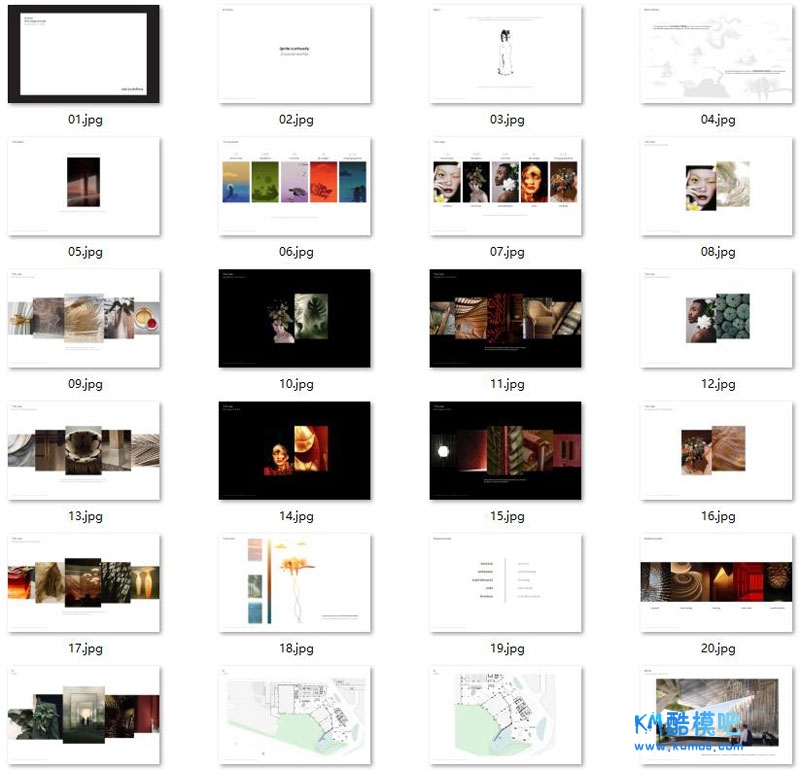Select the 19.jpg text list thumbnail
800x770 pixels.
506,583
